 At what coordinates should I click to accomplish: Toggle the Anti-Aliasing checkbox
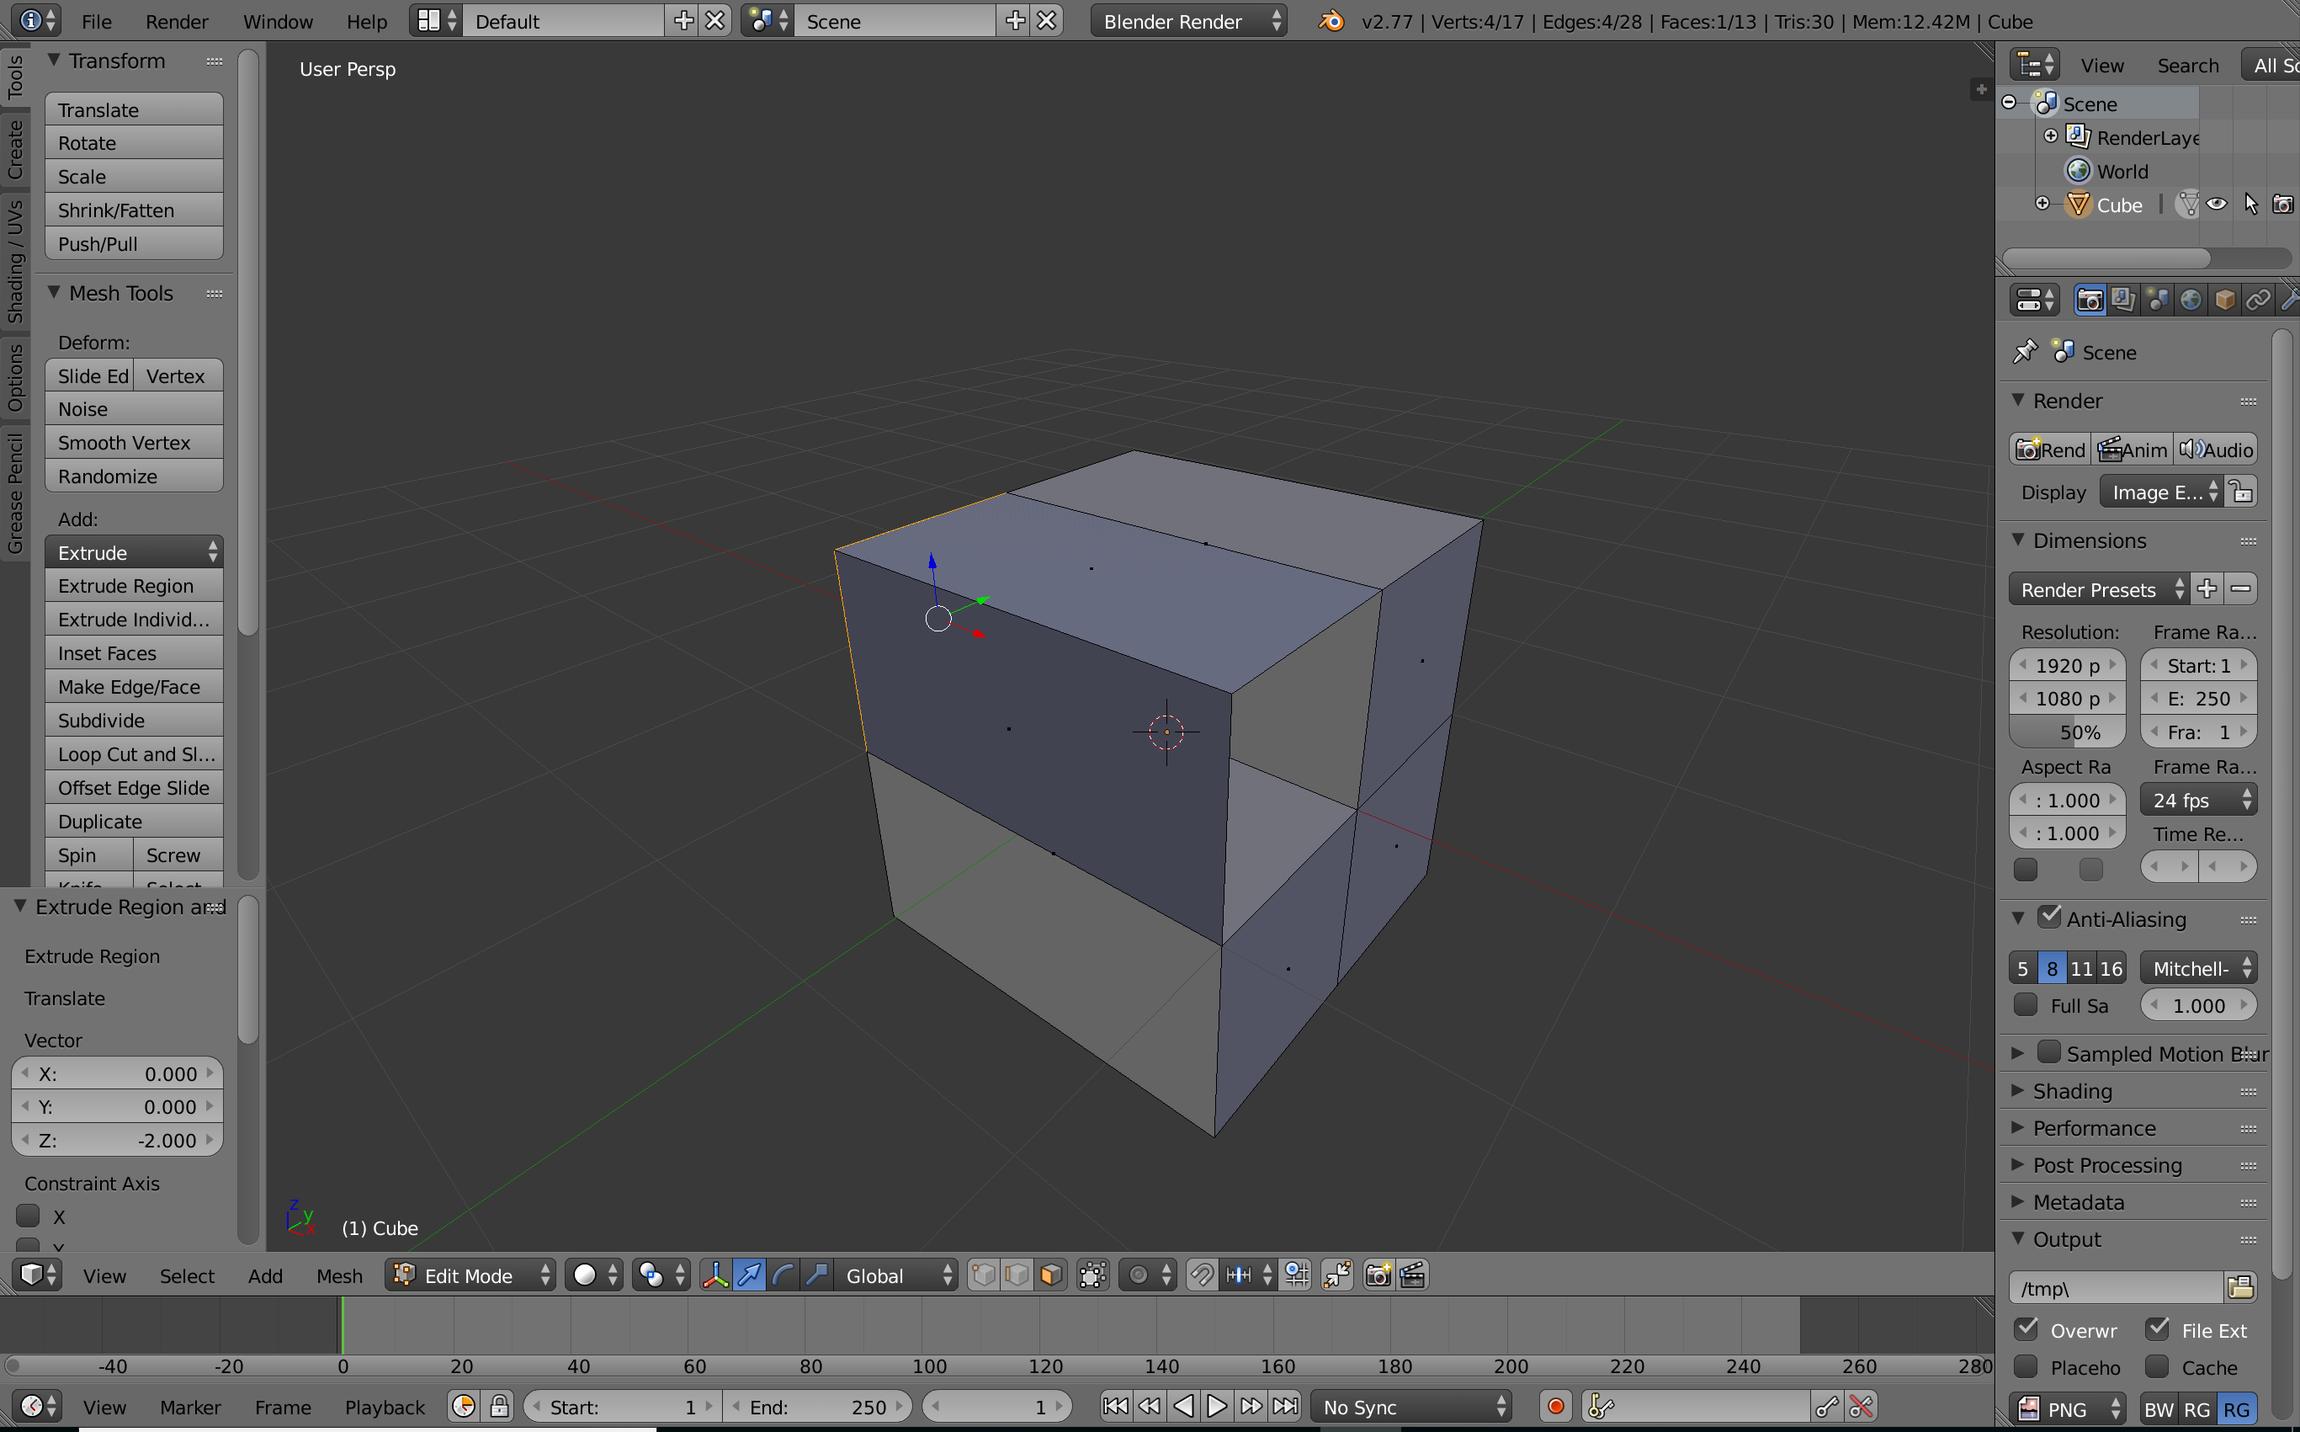[x=2050, y=916]
